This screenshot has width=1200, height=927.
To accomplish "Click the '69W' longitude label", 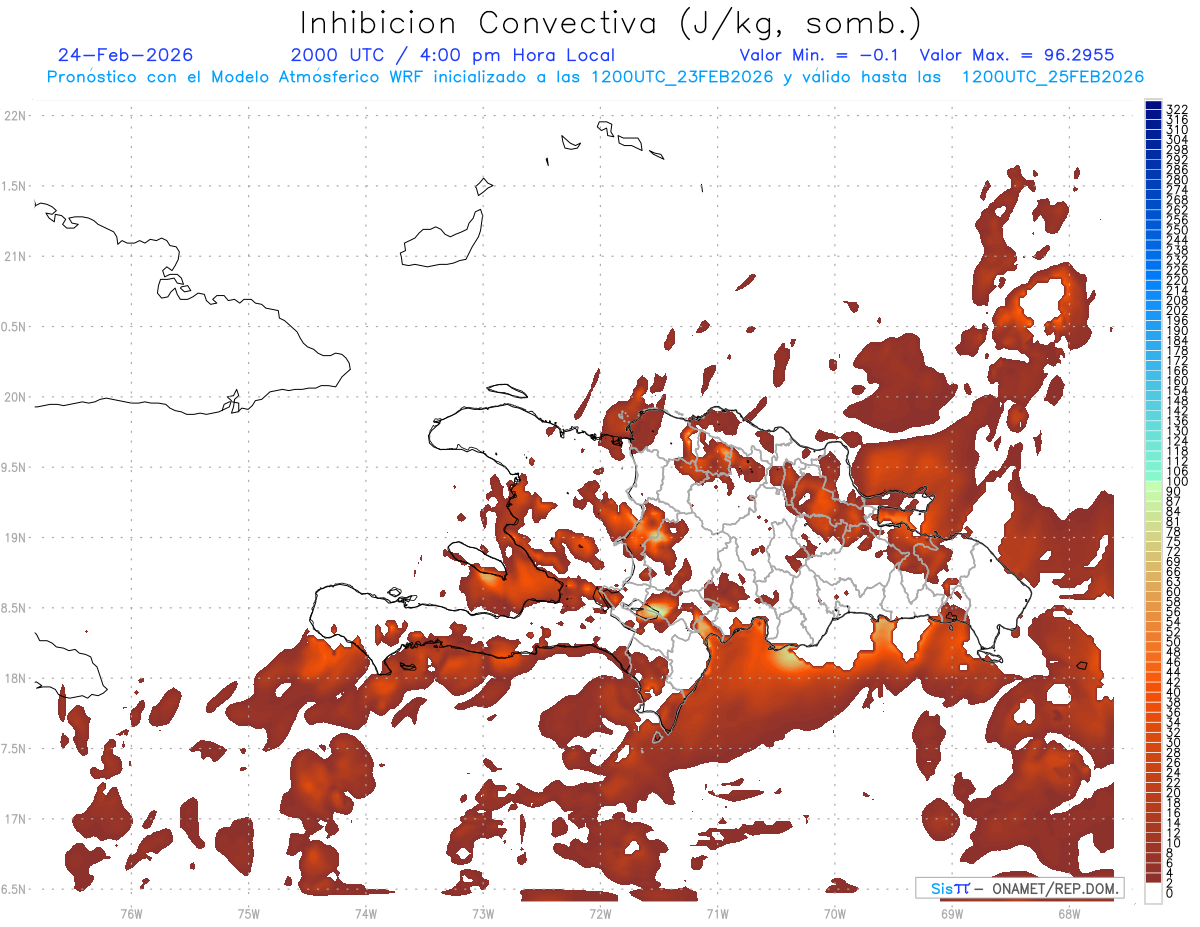I will [952, 912].
